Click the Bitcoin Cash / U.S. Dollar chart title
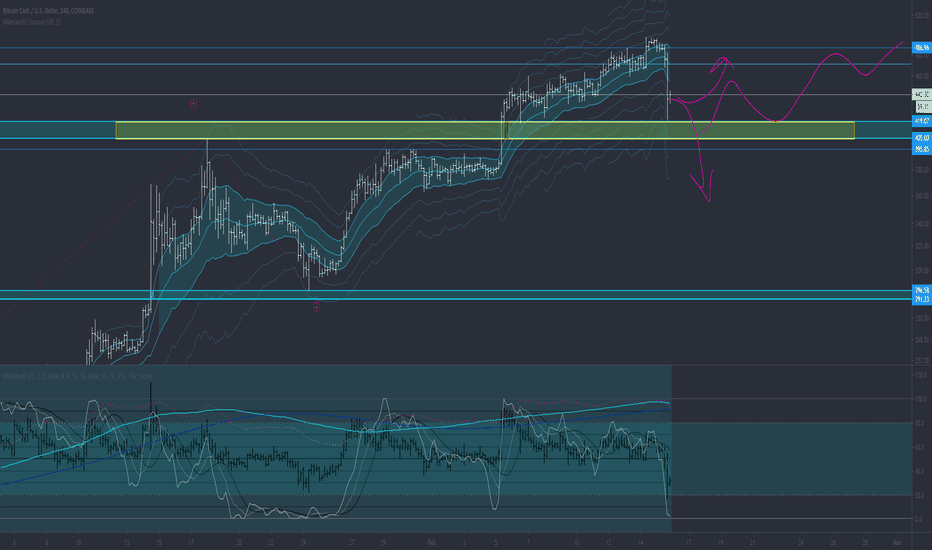 point(48,11)
